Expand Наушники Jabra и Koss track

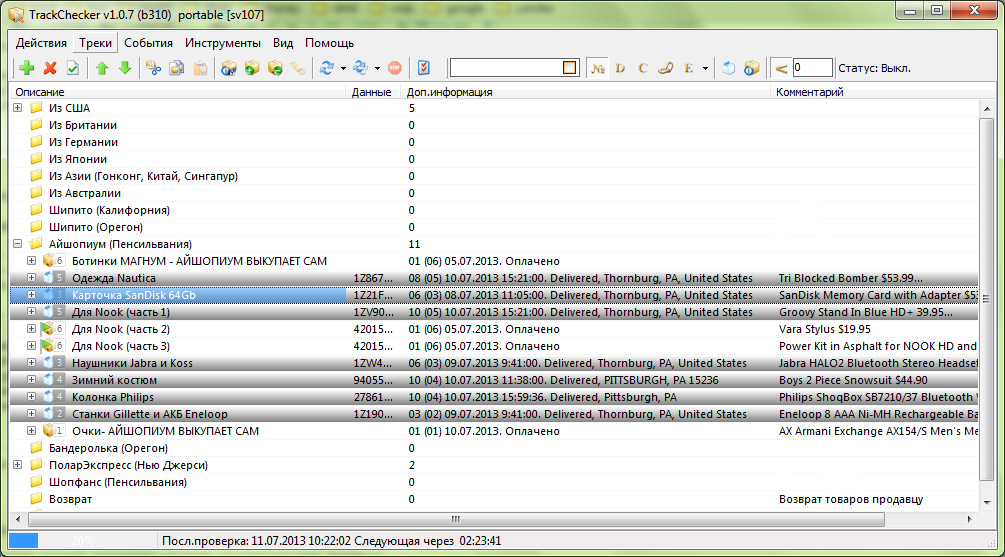[31, 363]
